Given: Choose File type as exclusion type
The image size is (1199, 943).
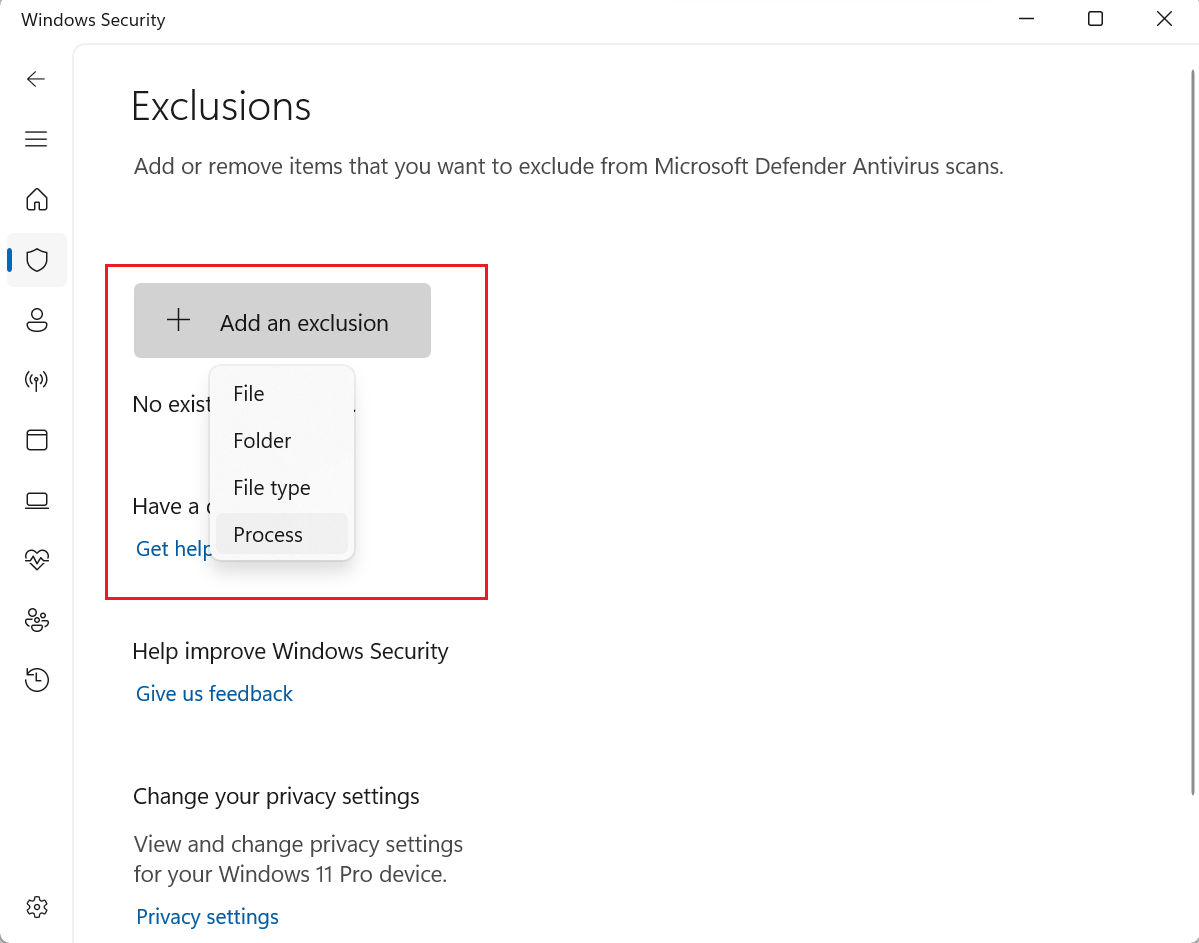Looking at the screenshot, I should pos(271,487).
